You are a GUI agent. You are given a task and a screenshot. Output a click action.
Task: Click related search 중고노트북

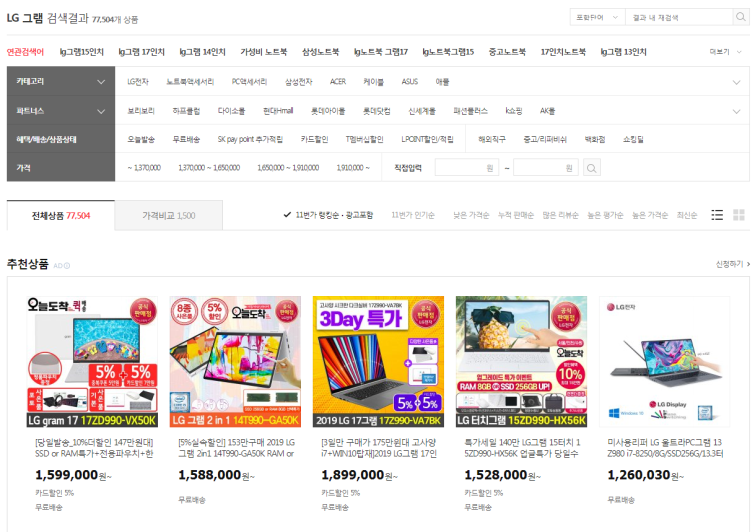click(507, 52)
